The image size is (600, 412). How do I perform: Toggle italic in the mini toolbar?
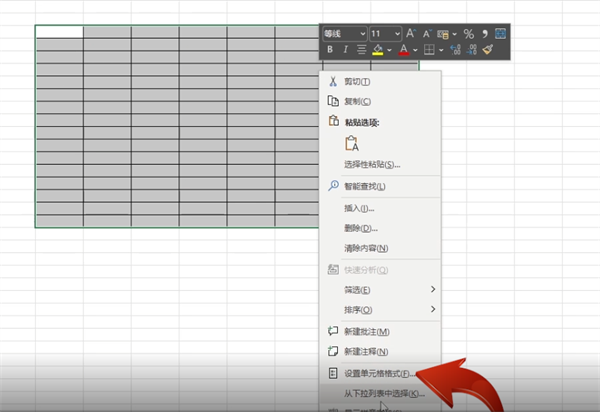pyautogui.click(x=346, y=49)
